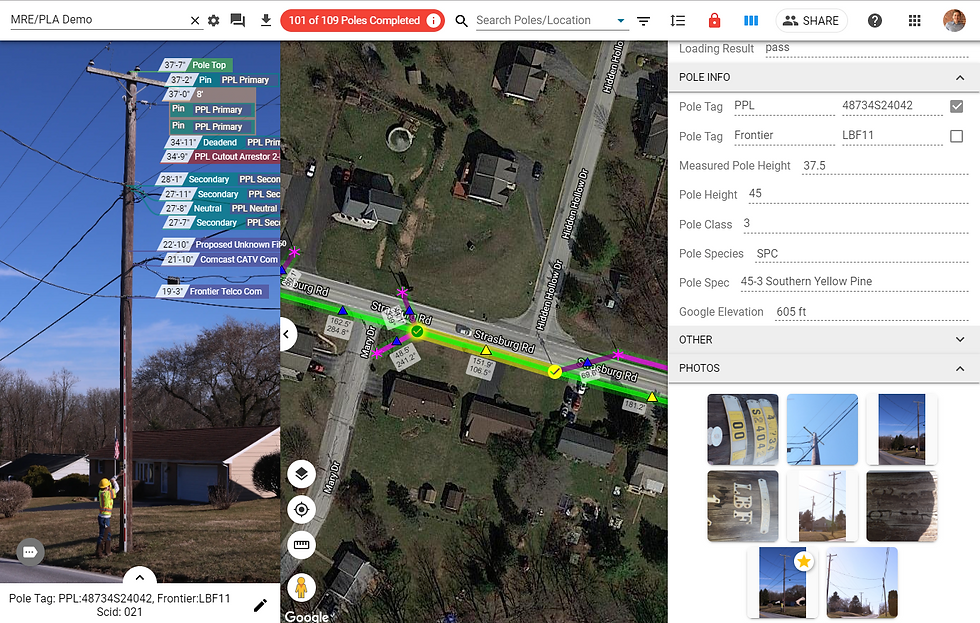Image resolution: width=980 pixels, height=623 pixels.
Task: Select the 37'-2" Pin PPL Primary annotation
Action: (x=222, y=80)
